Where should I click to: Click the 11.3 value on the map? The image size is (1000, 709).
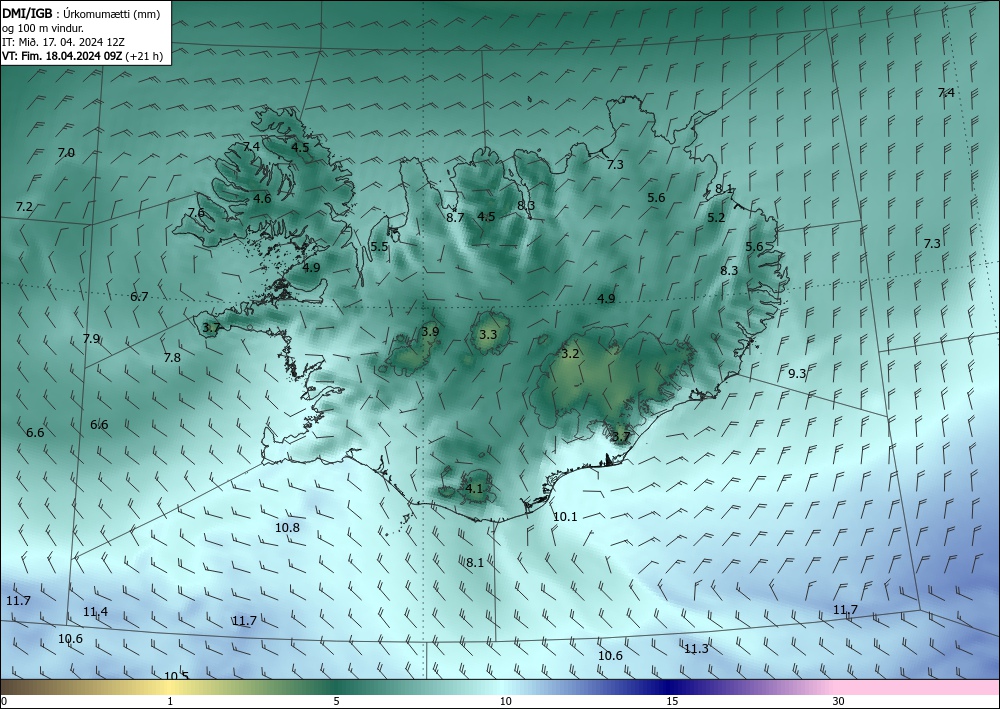(x=696, y=649)
